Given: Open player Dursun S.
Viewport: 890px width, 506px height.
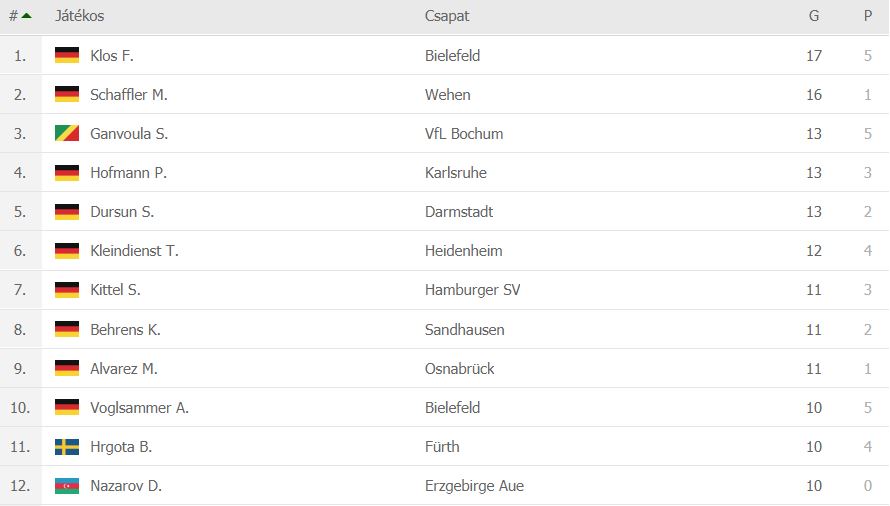Looking at the screenshot, I should (x=122, y=212).
